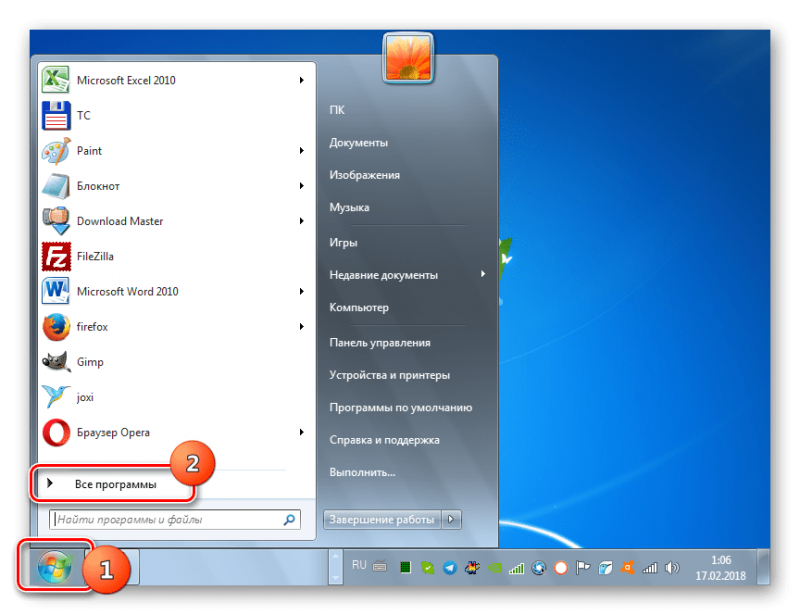Image resolution: width=800 pixels, height=615 pixels.
Task: Click the colorful M tray icon
Action: click(x=472, y=568)
